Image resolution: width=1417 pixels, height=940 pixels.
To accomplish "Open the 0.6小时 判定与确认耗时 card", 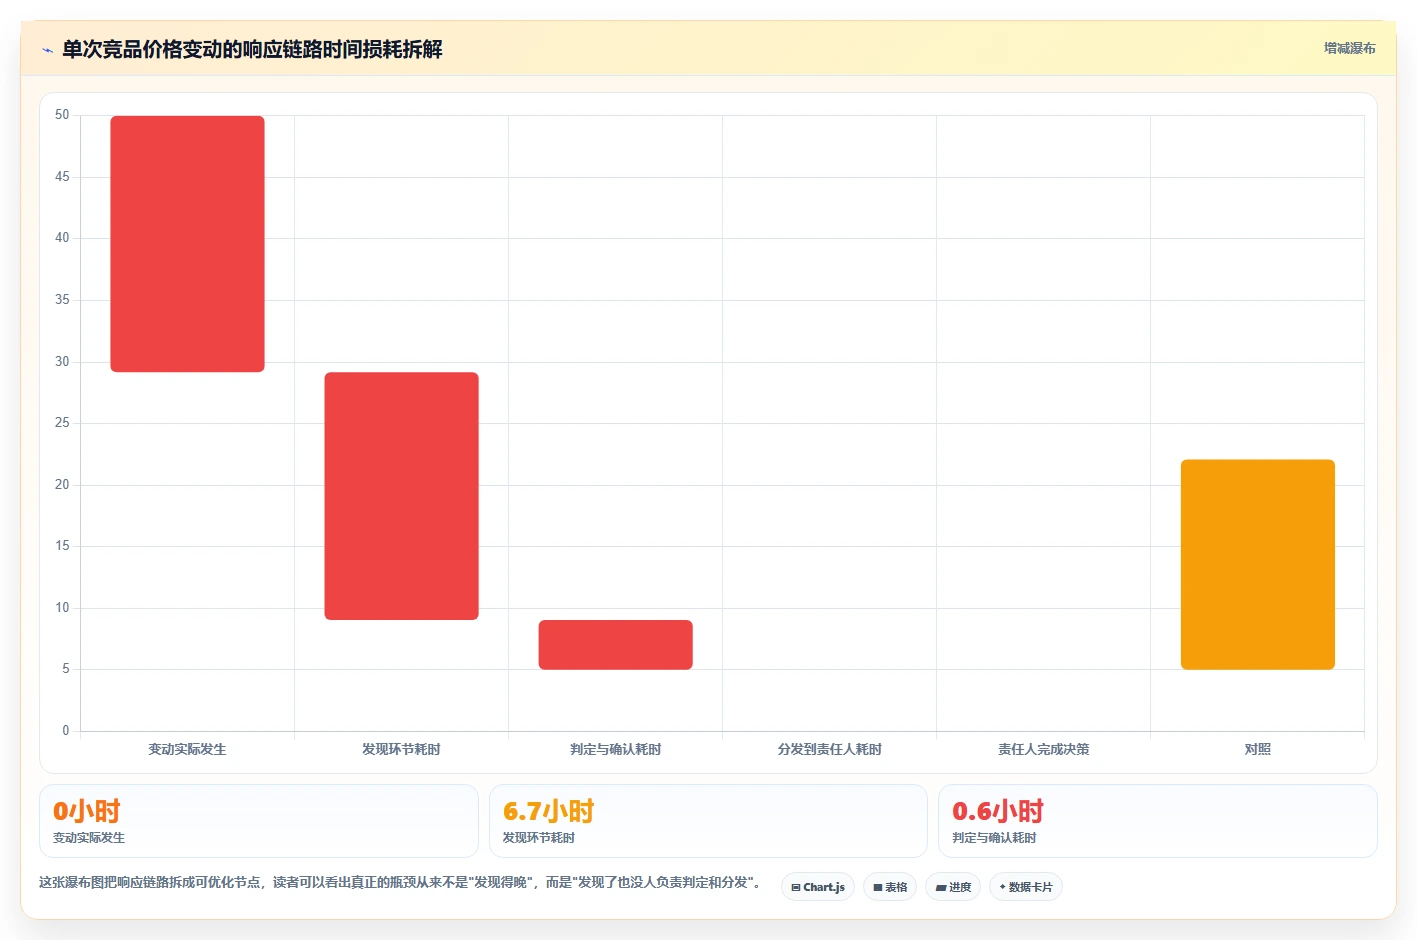I will click(x=1157, y=821).
